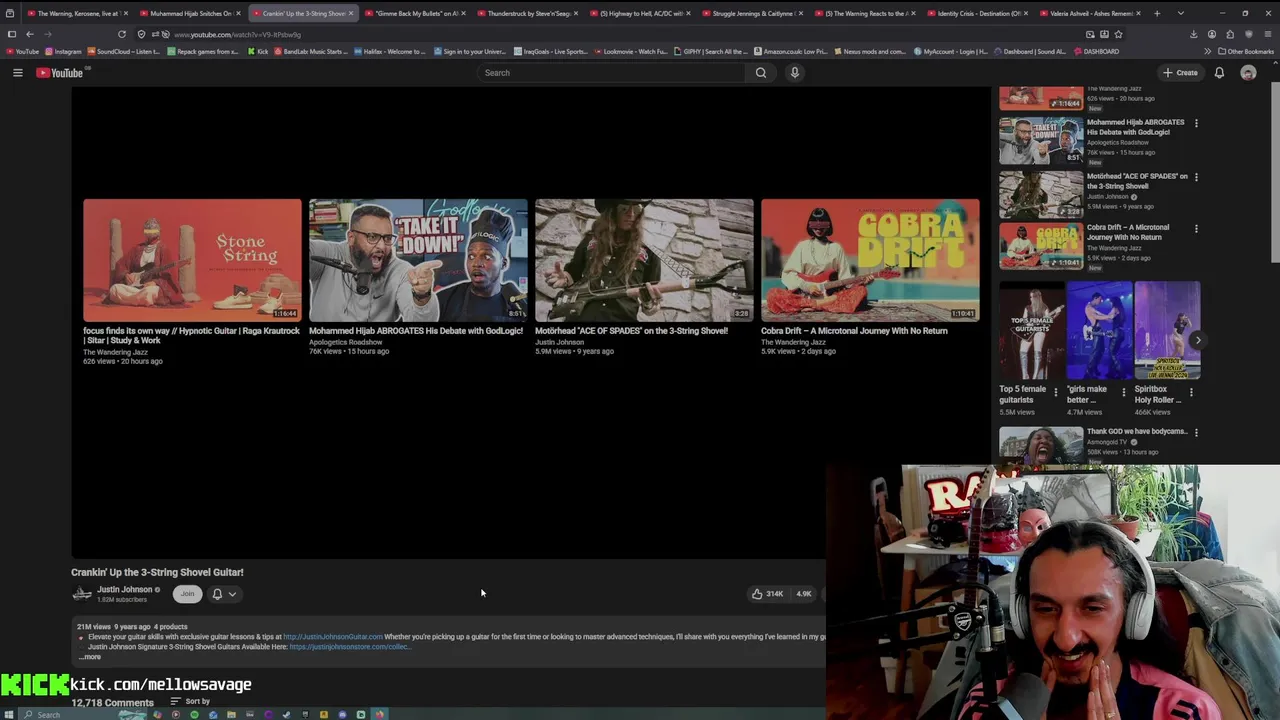1280x720 pixels.
Task: Open the Instagram bookmark
Action: pos(64,51)
